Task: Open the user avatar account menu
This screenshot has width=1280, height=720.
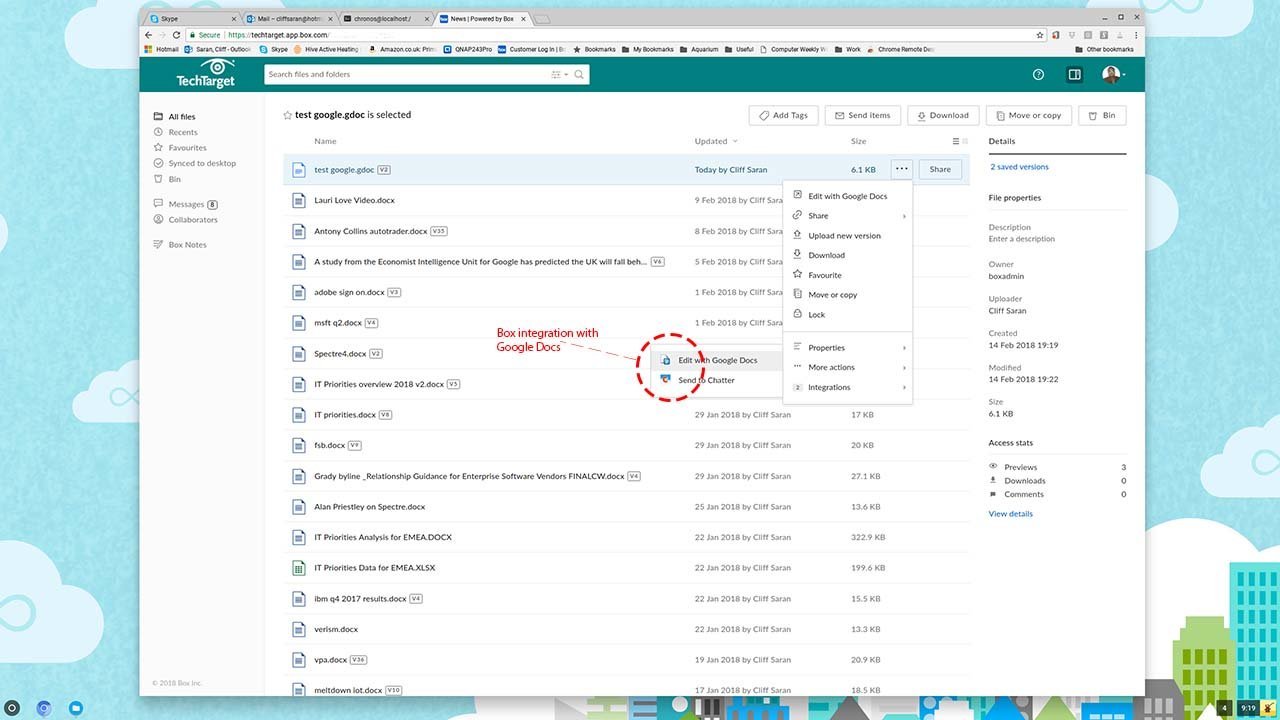Action: pos(1112,75)
